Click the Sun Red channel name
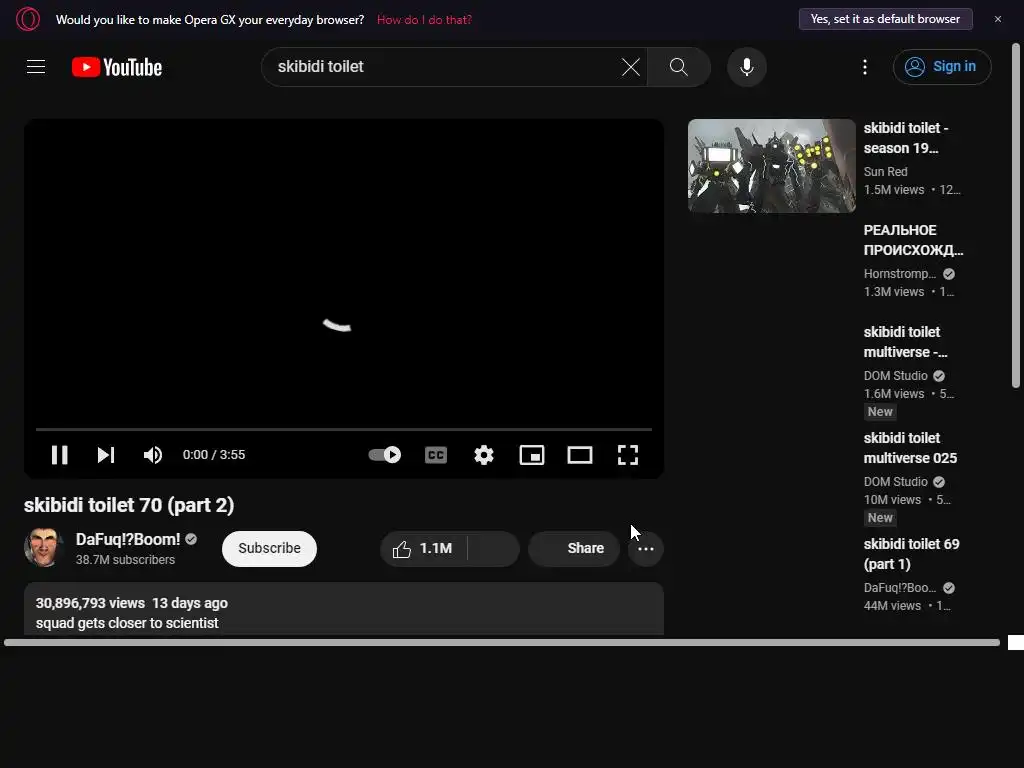The height and width of the screenshot is (768, 1024). [885, 171]
